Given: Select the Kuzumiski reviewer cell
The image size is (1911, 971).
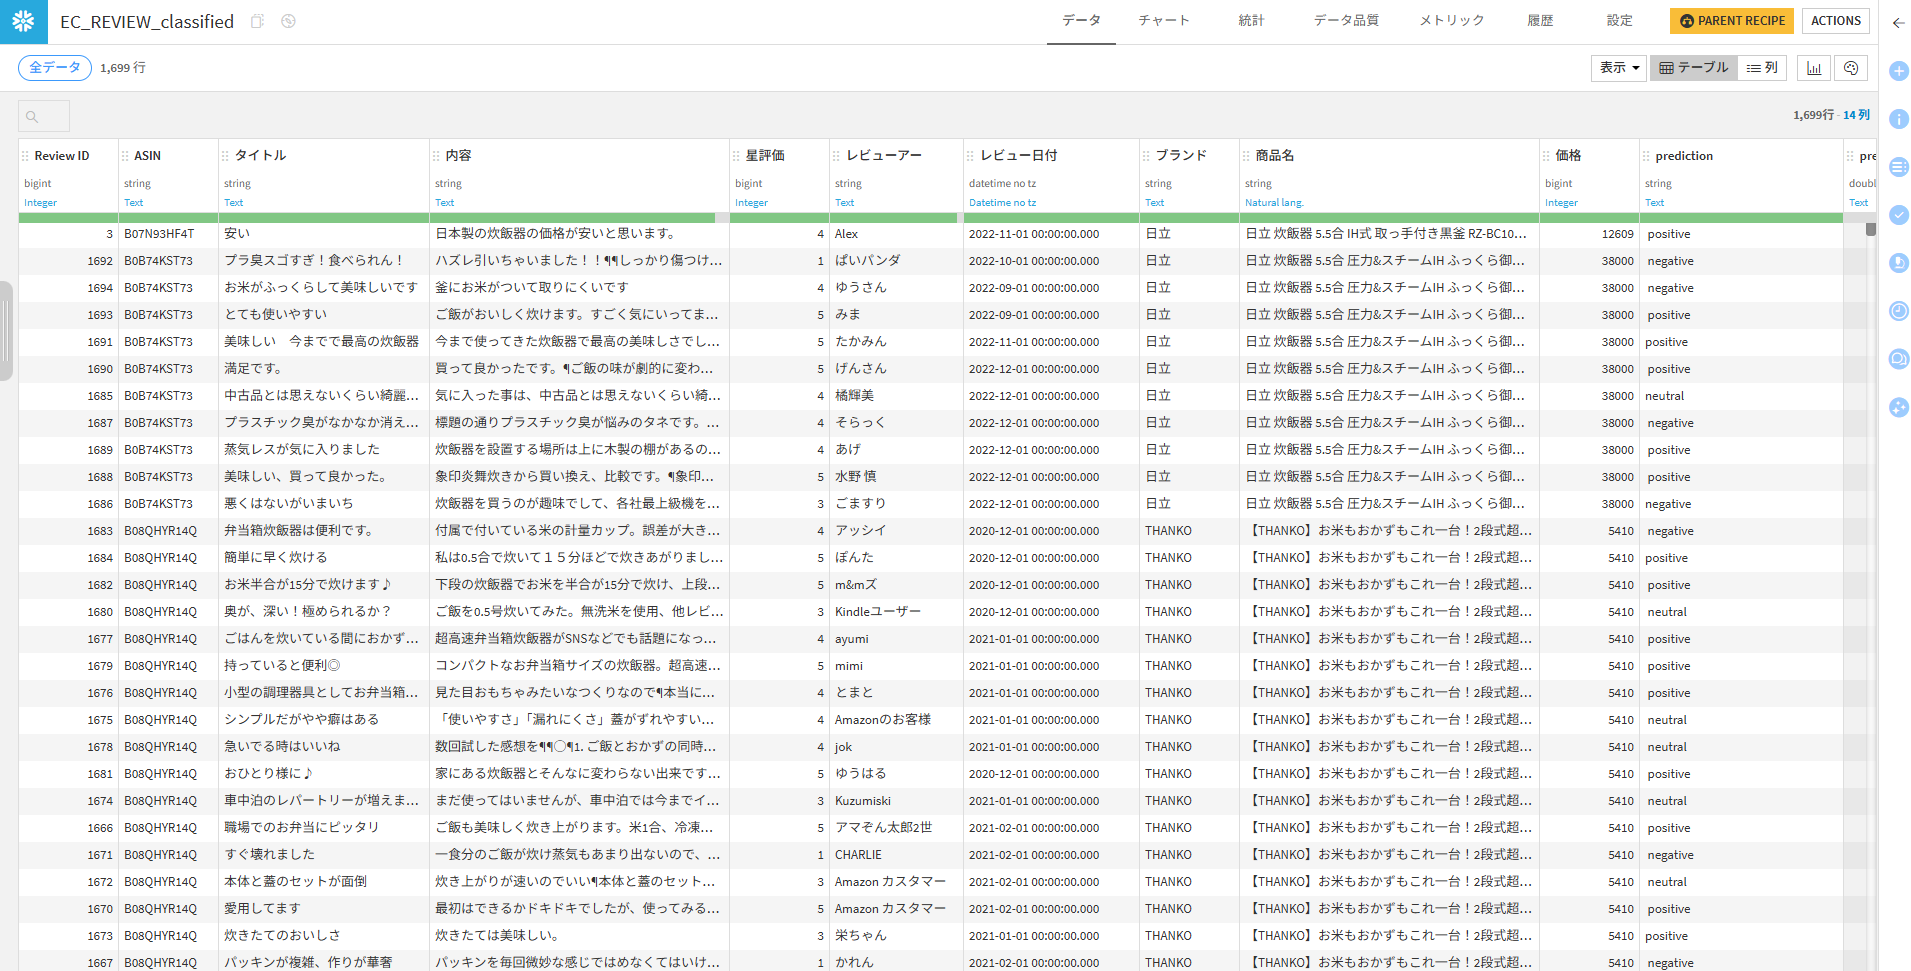Looking at the screenshot, I should pos(896,801).
